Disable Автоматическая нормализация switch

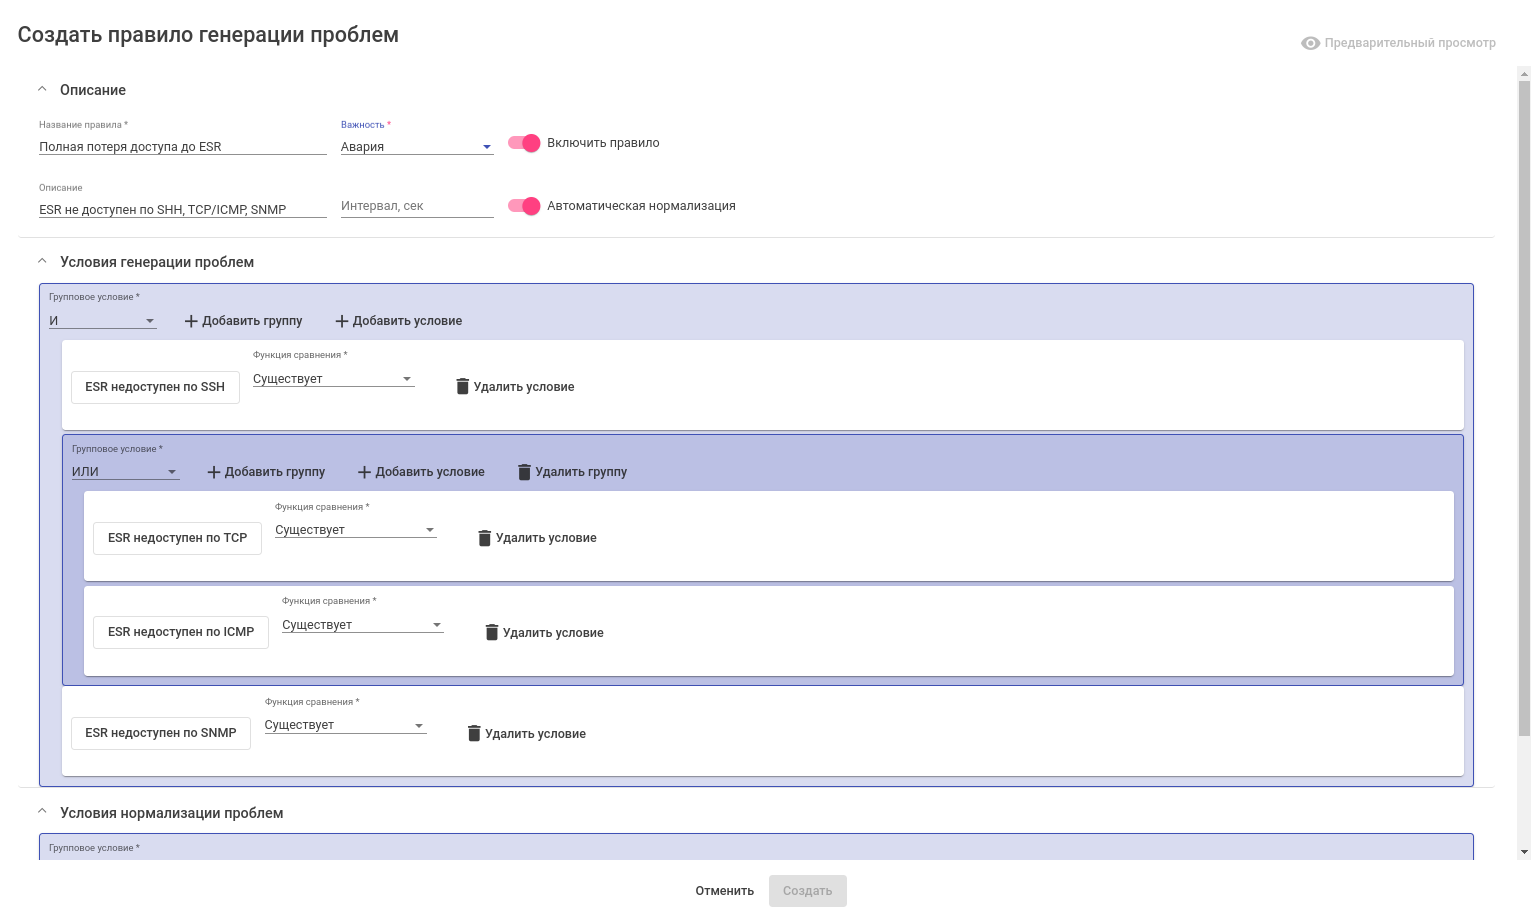[524, 206]
